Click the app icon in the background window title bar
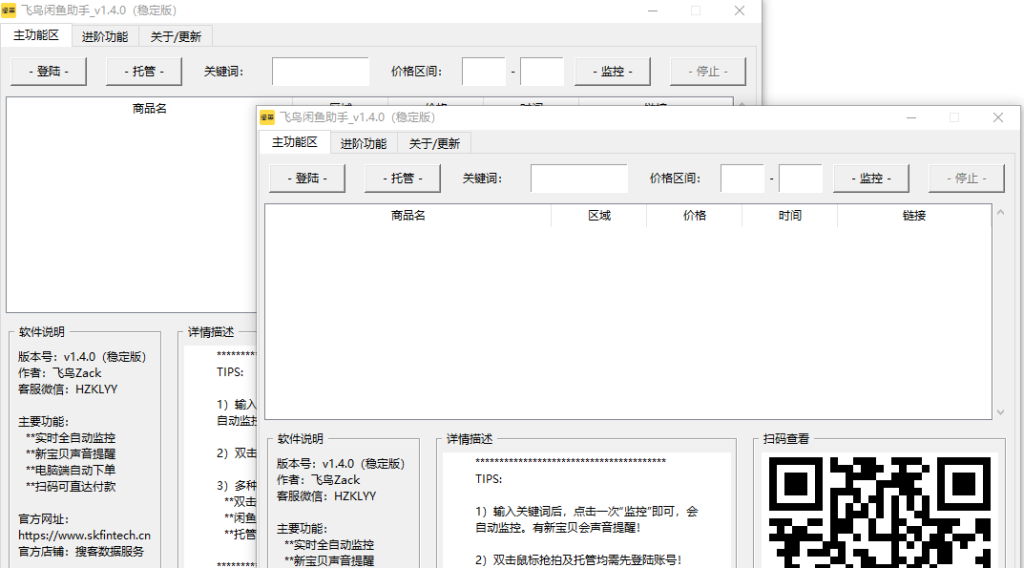 tap(9, 11)
